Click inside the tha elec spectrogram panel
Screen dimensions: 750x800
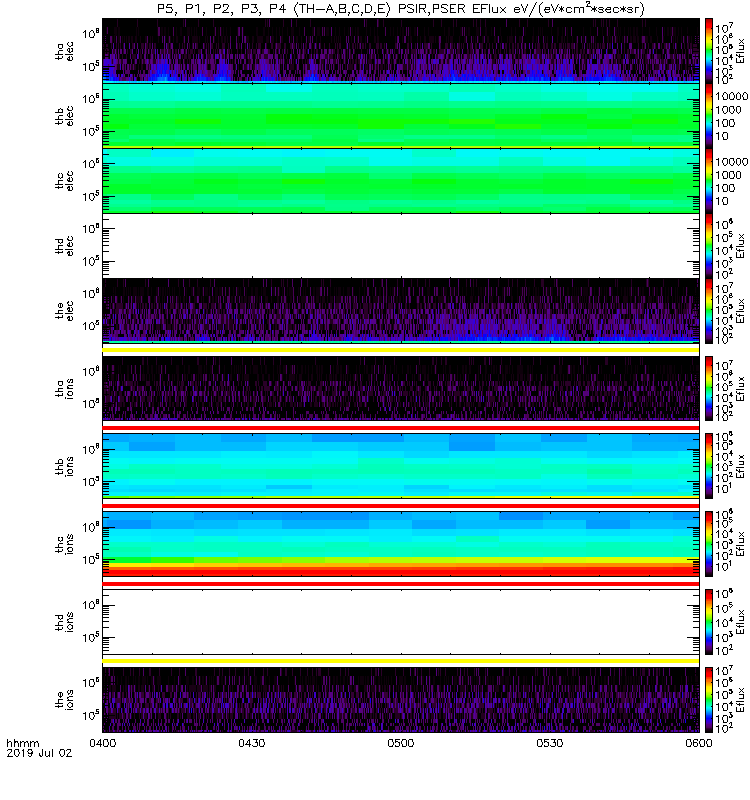point(401,50)
